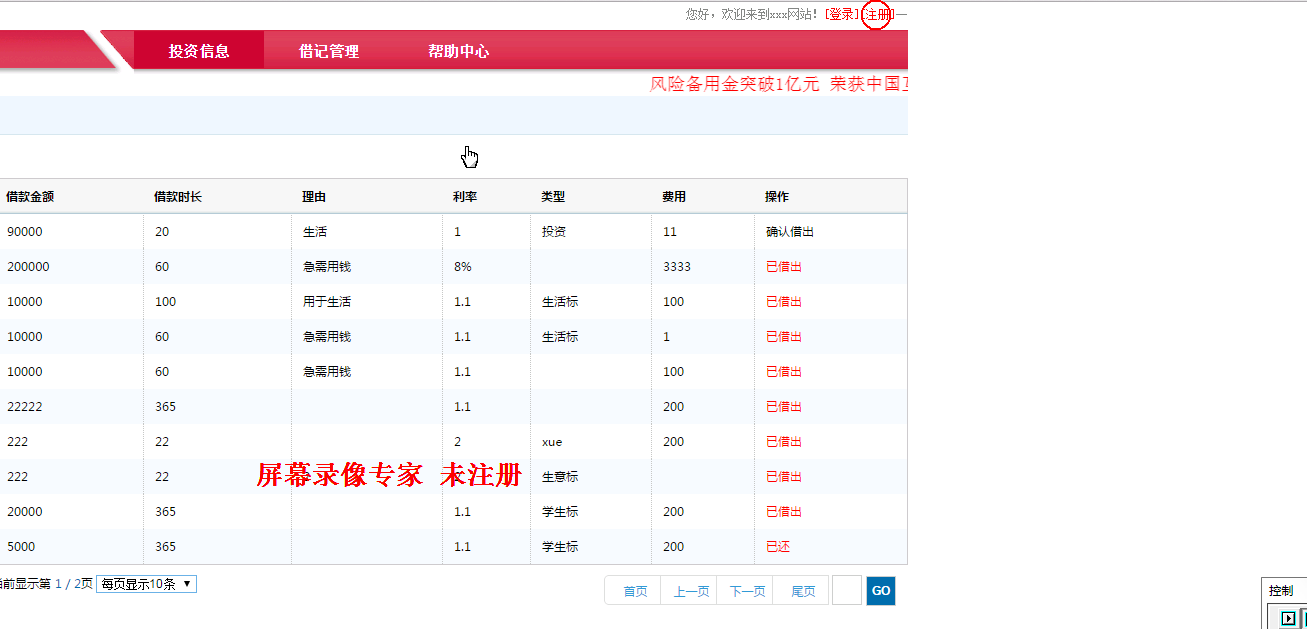This screenshot has width=1307, height=629.
Task: Select the 90000 amount cell
Action: pos(25,232)
